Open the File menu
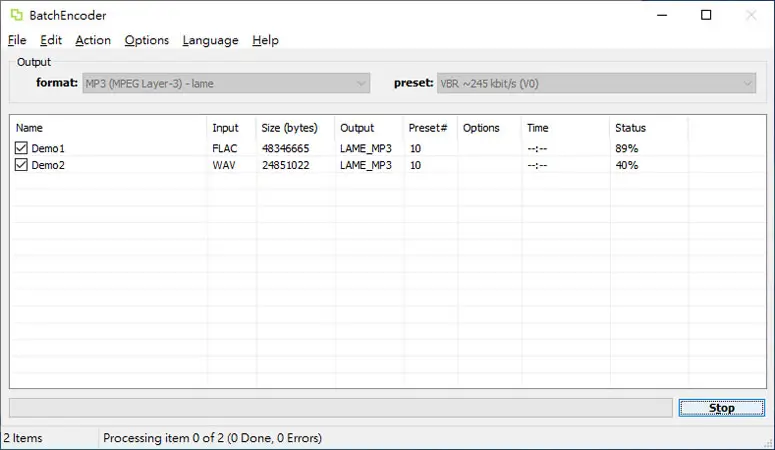Viewport: 775px width, 450px height. coord(17,40)
